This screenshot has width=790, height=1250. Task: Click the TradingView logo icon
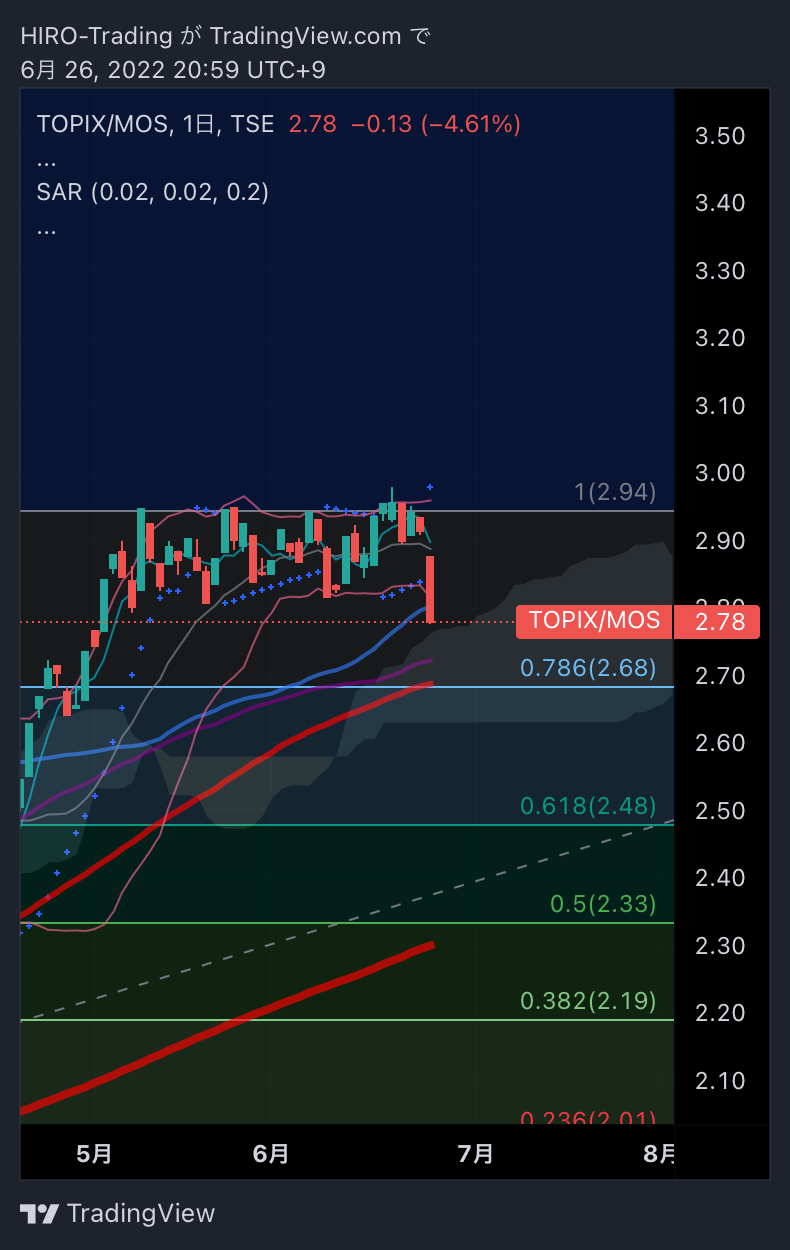click(39, 1214)
